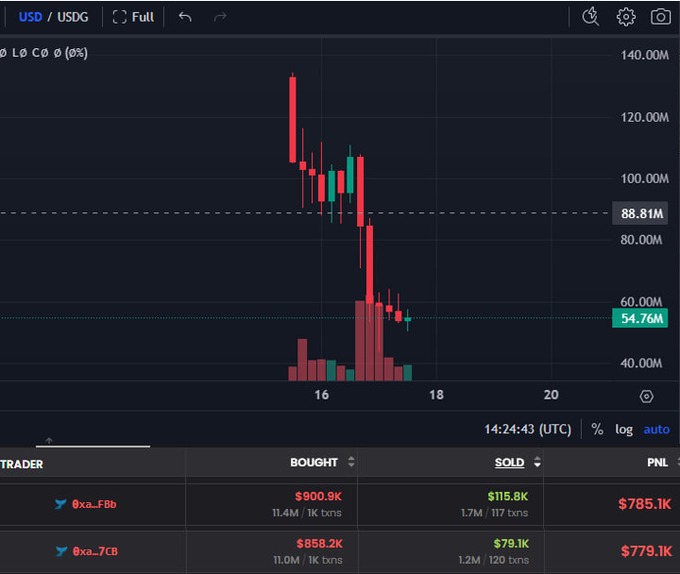Click the 1.7M / 117 txns detail
Screen dimensions: 680x574
494,513
